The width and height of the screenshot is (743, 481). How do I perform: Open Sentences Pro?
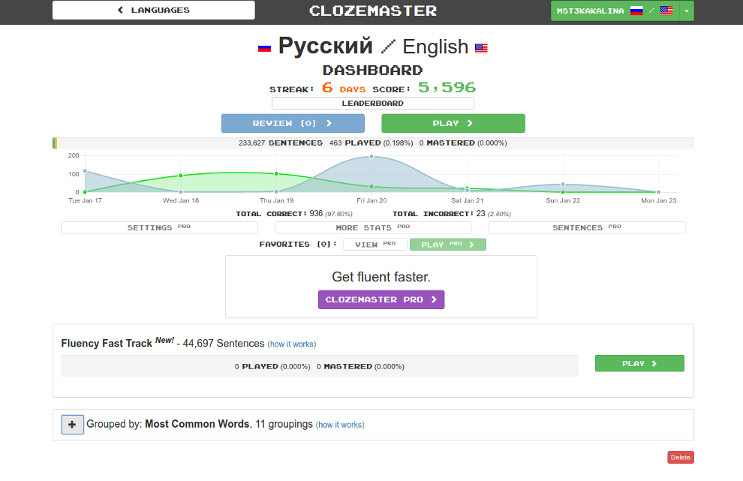point(587,227)
